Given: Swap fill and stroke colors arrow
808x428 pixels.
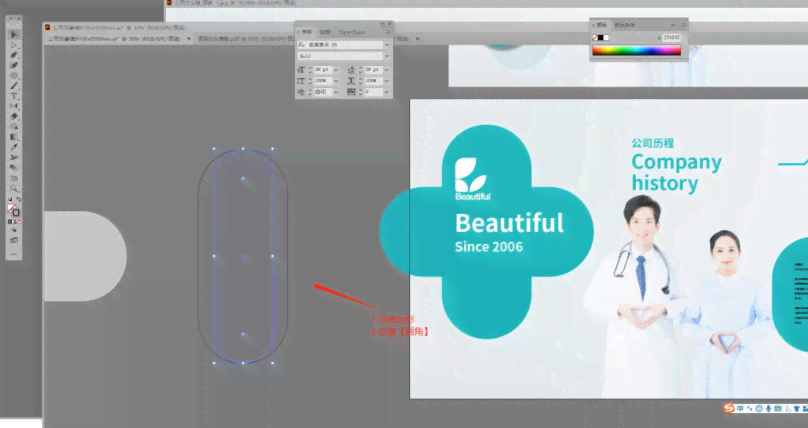Looking at the screenshot, I should pos(19,199).
